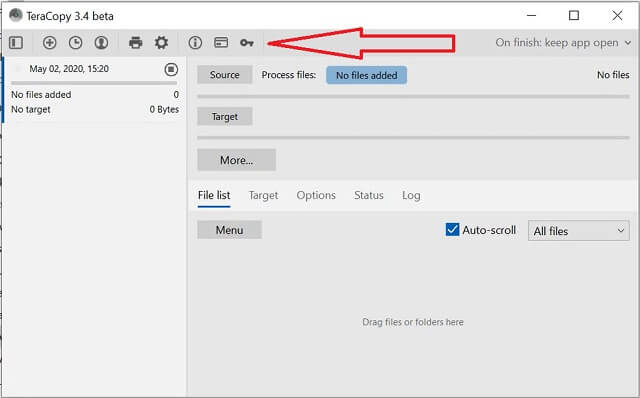Click the user account circle icon
Viewport: 640px width, 398px height.
[101, 42]
